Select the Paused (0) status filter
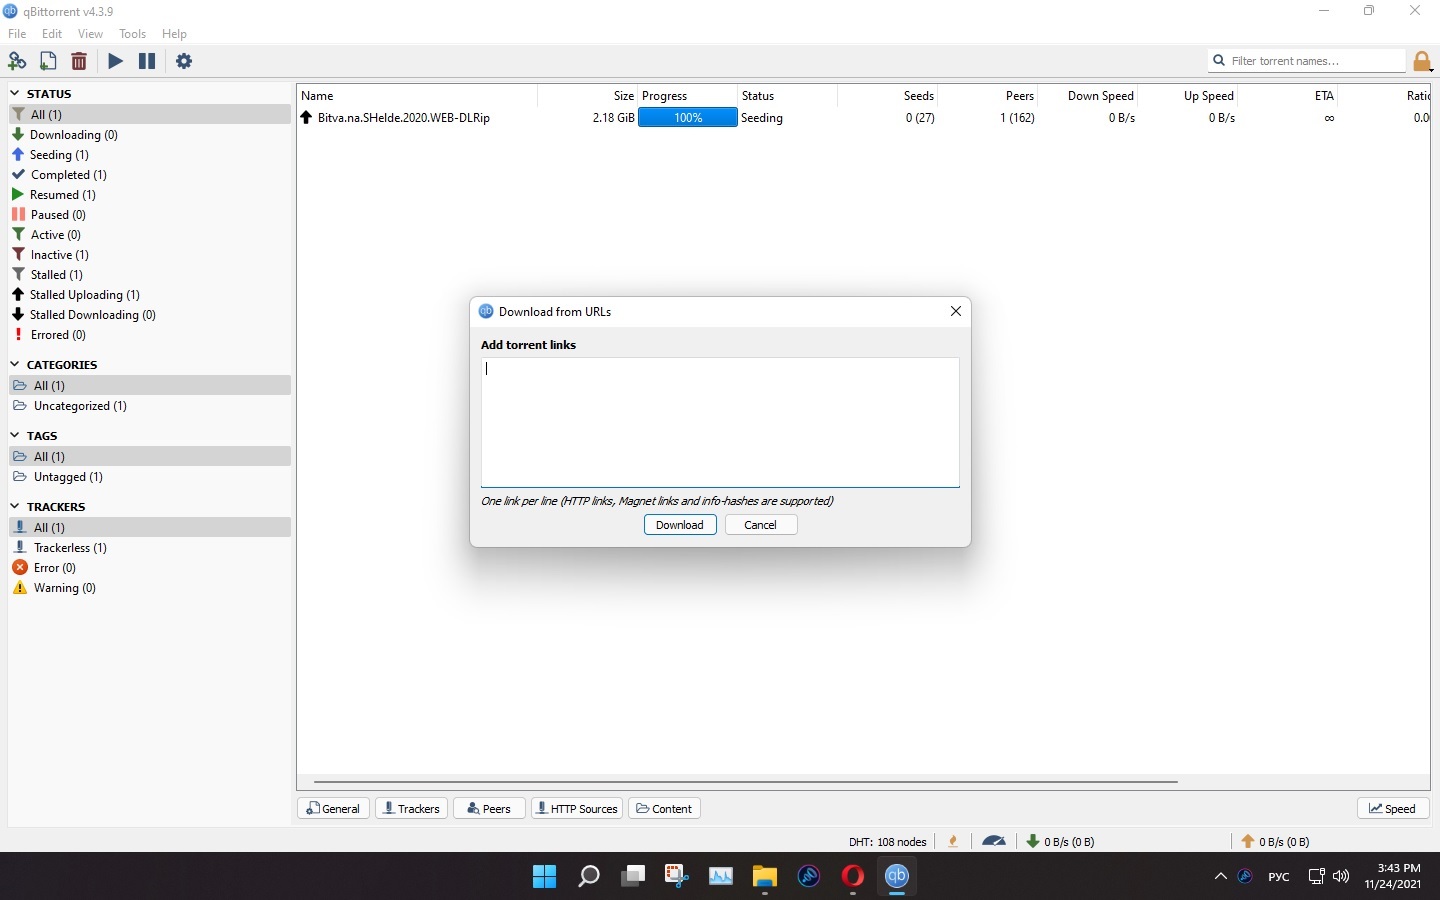 pos(150,215)
